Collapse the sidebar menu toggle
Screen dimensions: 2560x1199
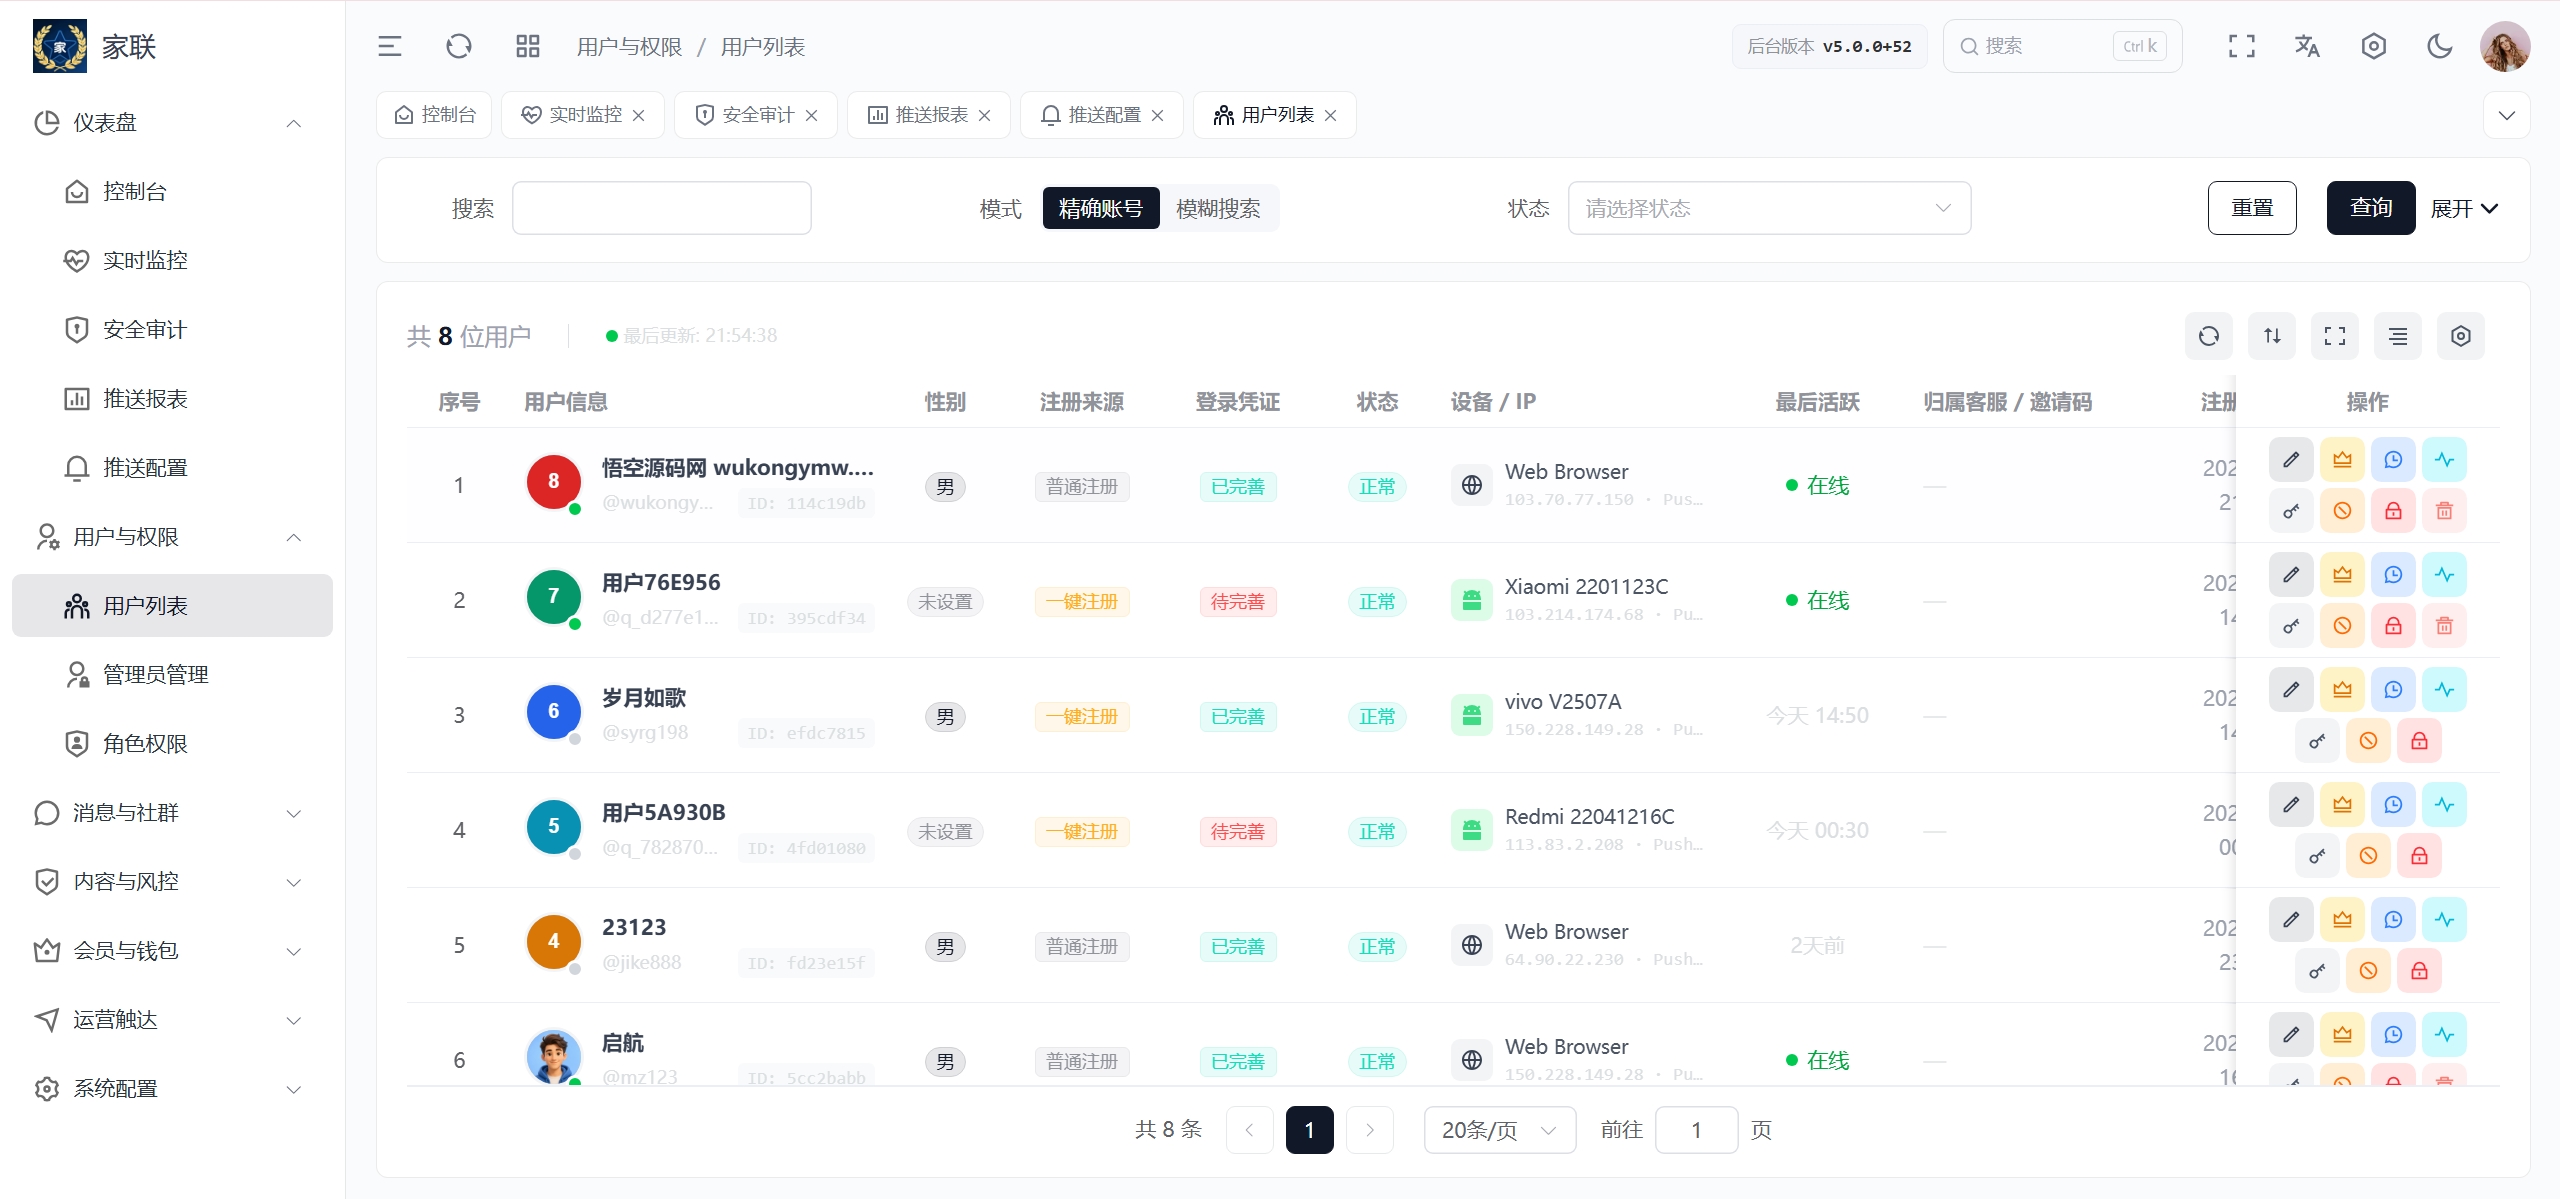click(390, 46)
